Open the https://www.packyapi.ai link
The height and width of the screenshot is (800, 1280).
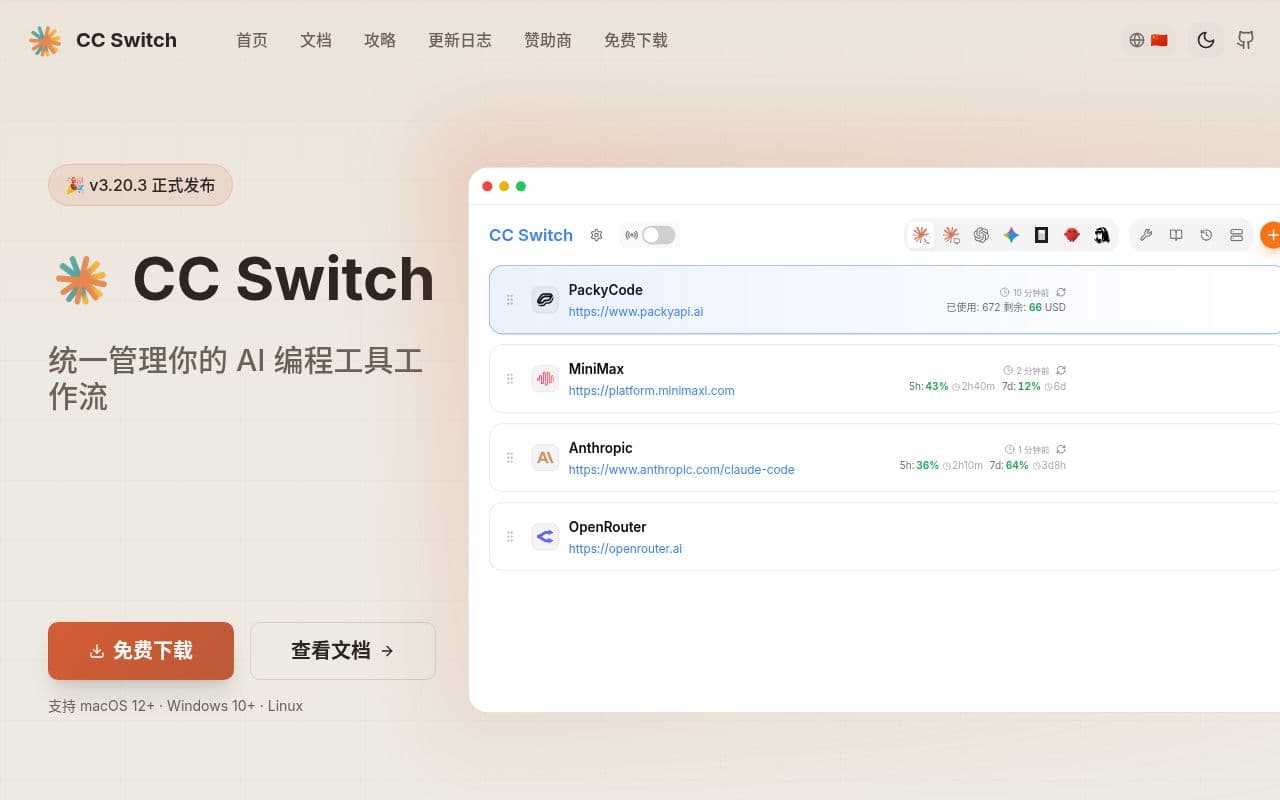click(x=636, y=312)
